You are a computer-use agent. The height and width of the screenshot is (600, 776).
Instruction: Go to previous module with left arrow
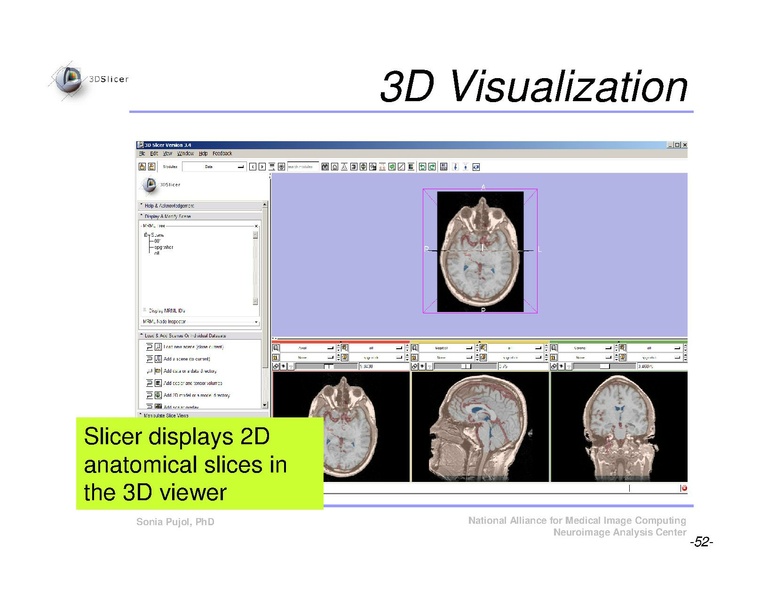[252, 167]
